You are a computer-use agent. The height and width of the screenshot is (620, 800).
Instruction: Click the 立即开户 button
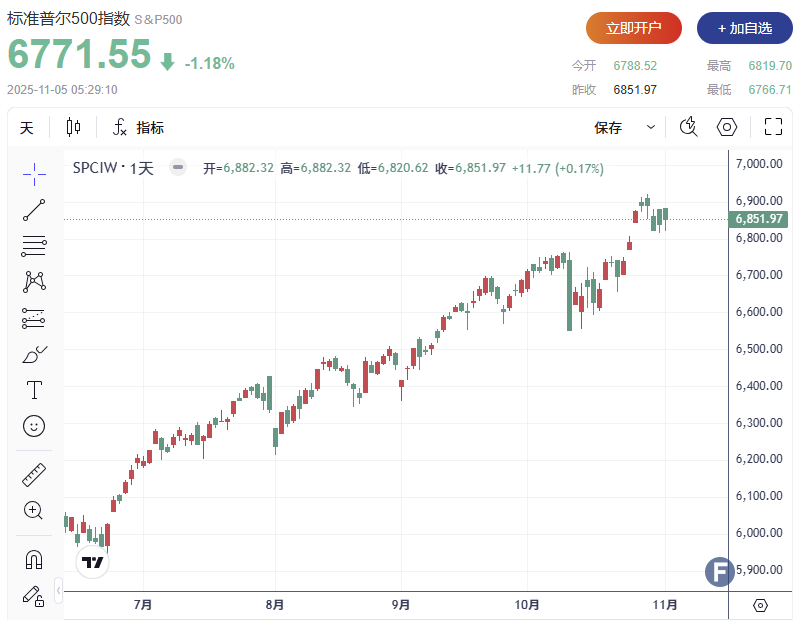coord(634,28)
